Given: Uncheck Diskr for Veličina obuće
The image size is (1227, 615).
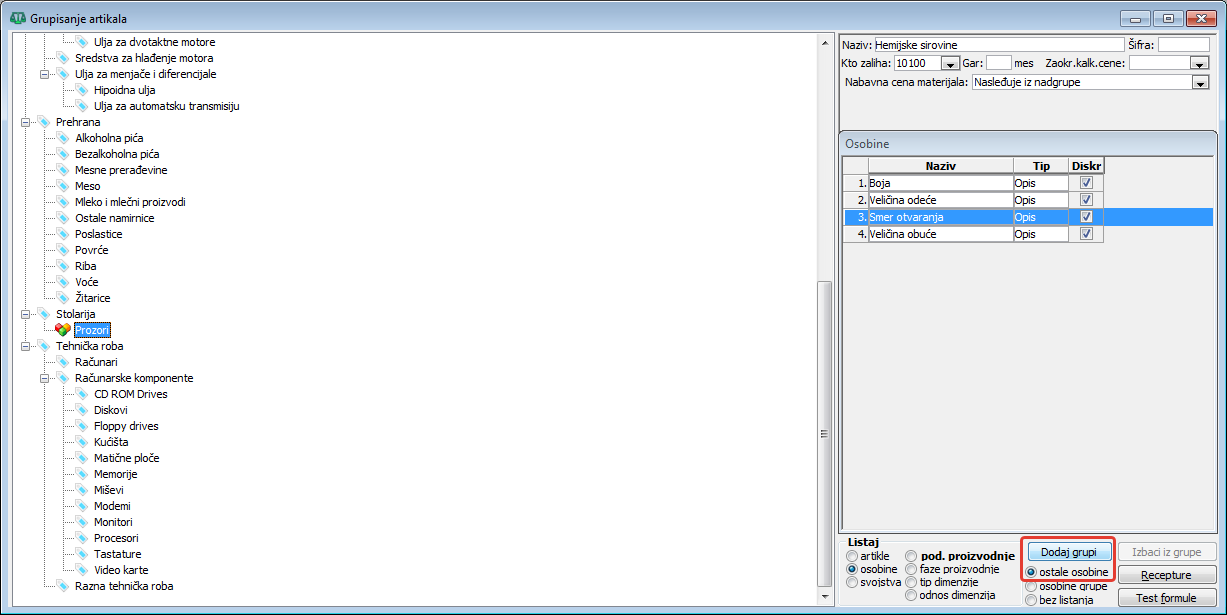Looking at the screenshot, I should 1086,234.
